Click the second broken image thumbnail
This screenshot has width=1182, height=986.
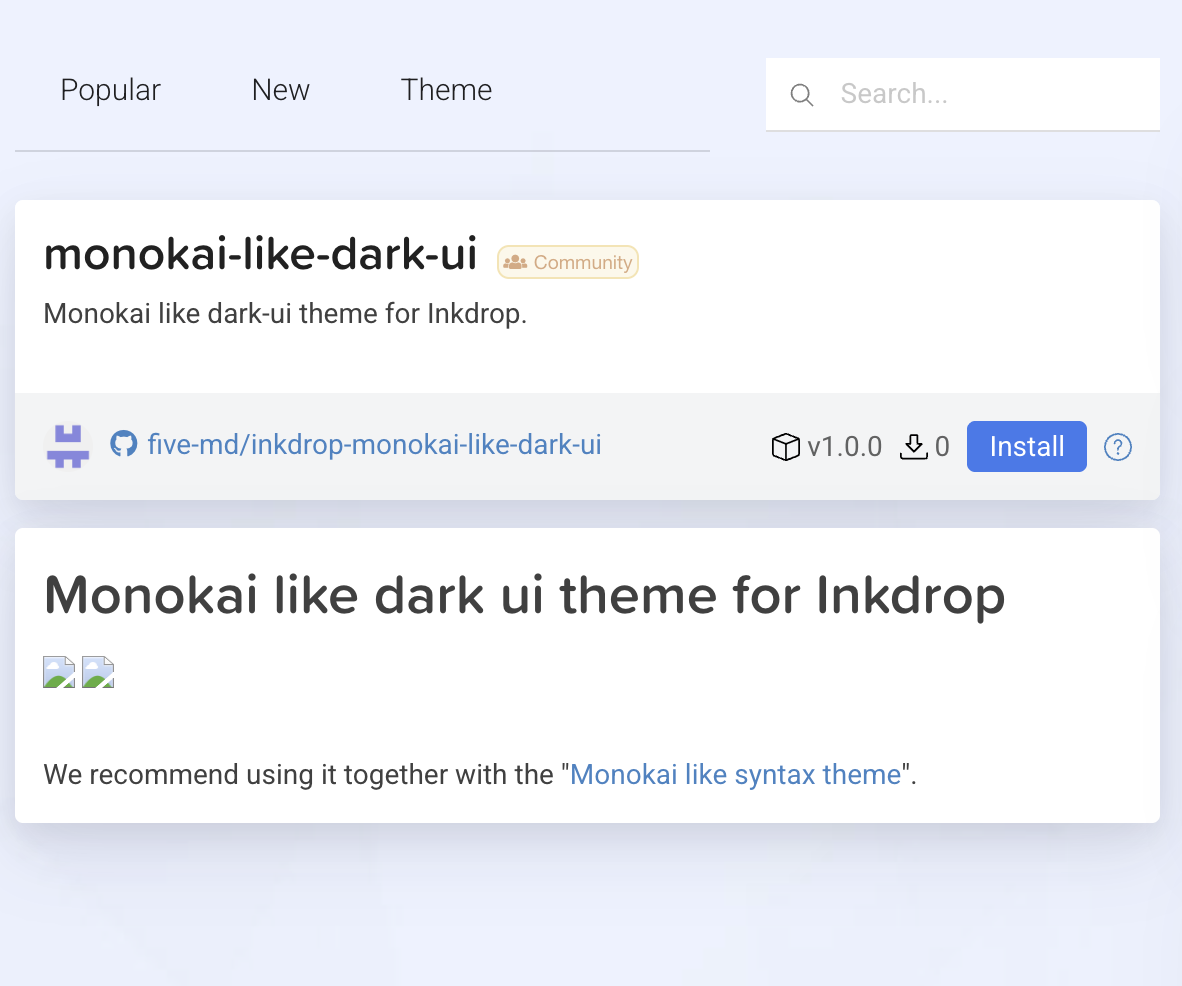[98, 672]
